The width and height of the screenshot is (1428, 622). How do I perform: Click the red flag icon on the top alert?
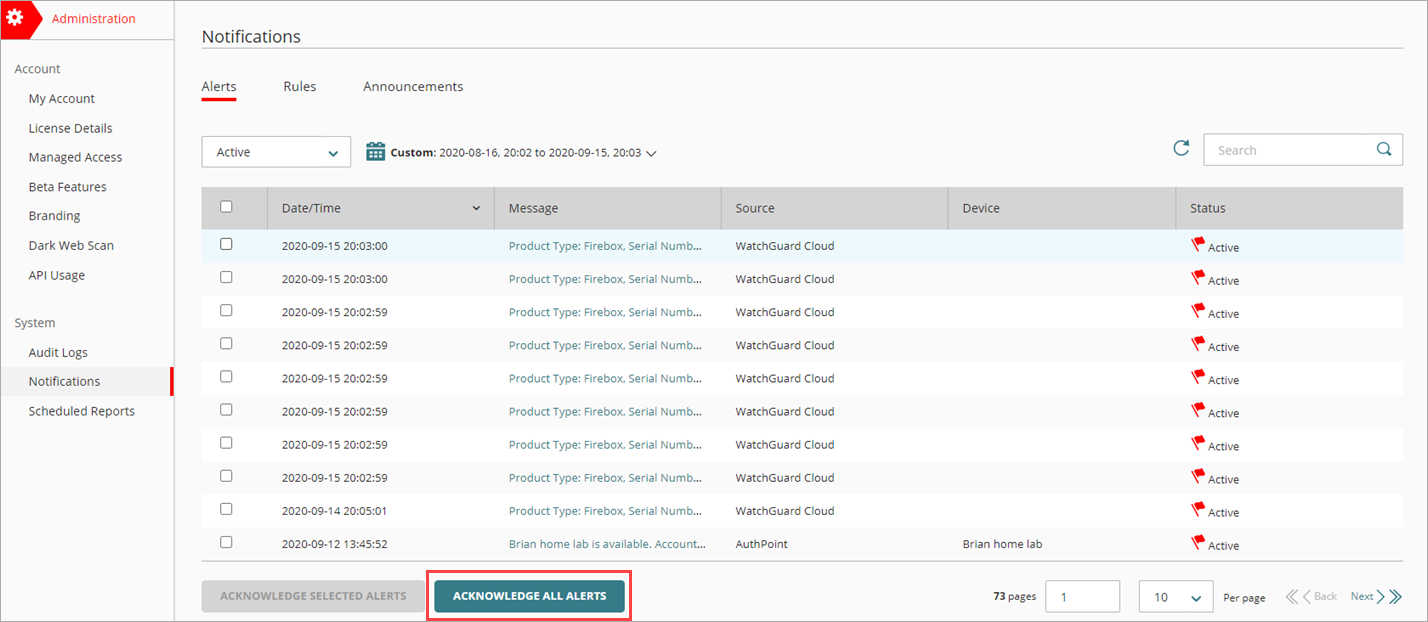(1198, 242)
